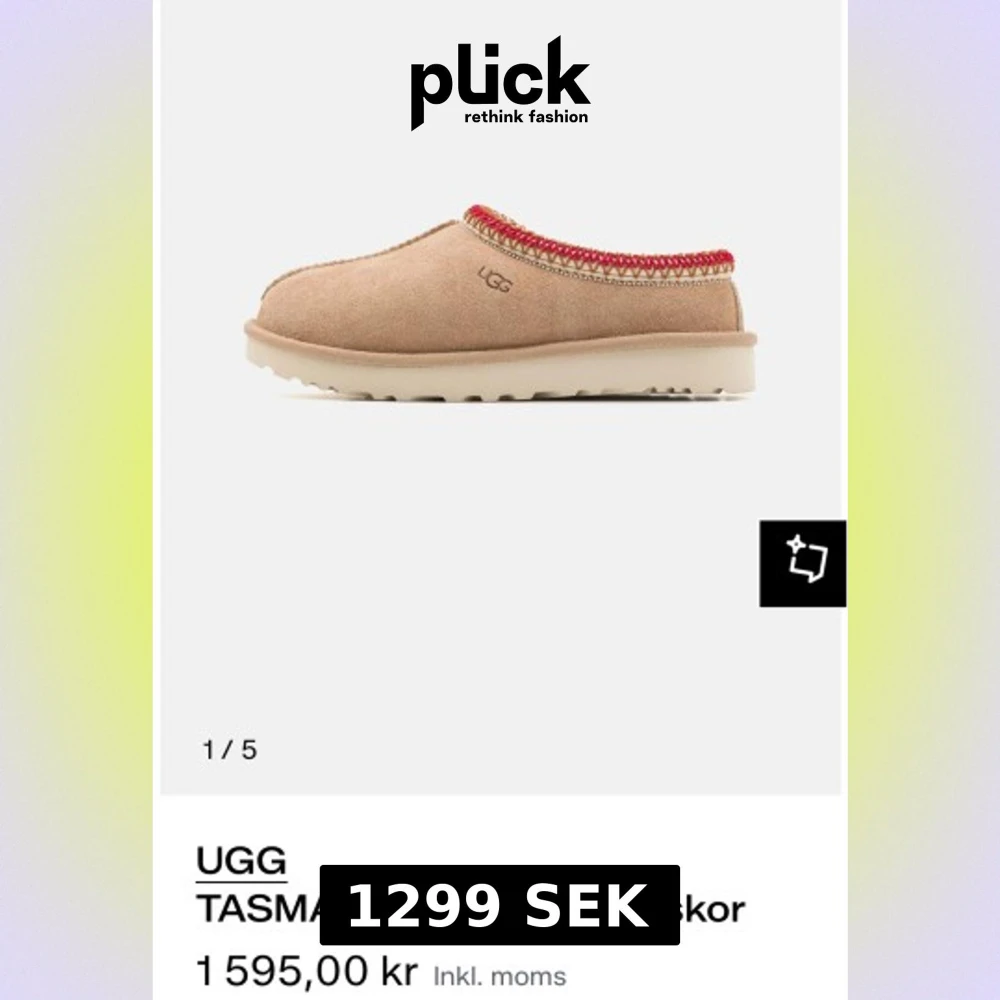Open the tan UGG slipper product photo

[x=501, y=302]
